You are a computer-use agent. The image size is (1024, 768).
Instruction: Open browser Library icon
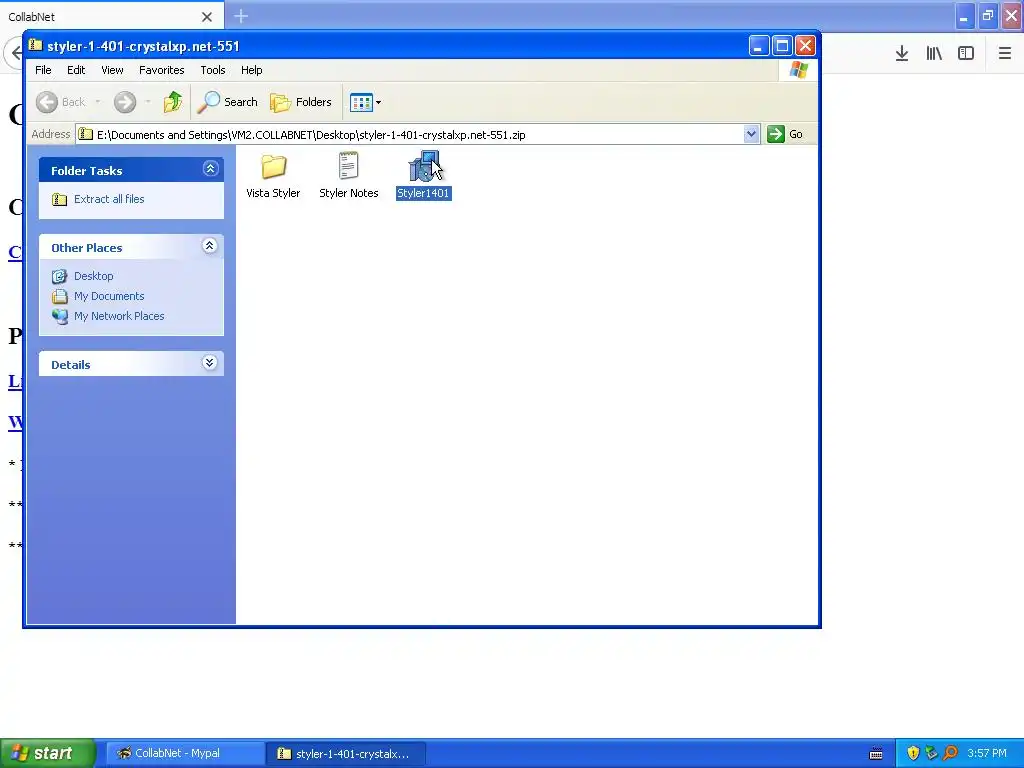934,54
